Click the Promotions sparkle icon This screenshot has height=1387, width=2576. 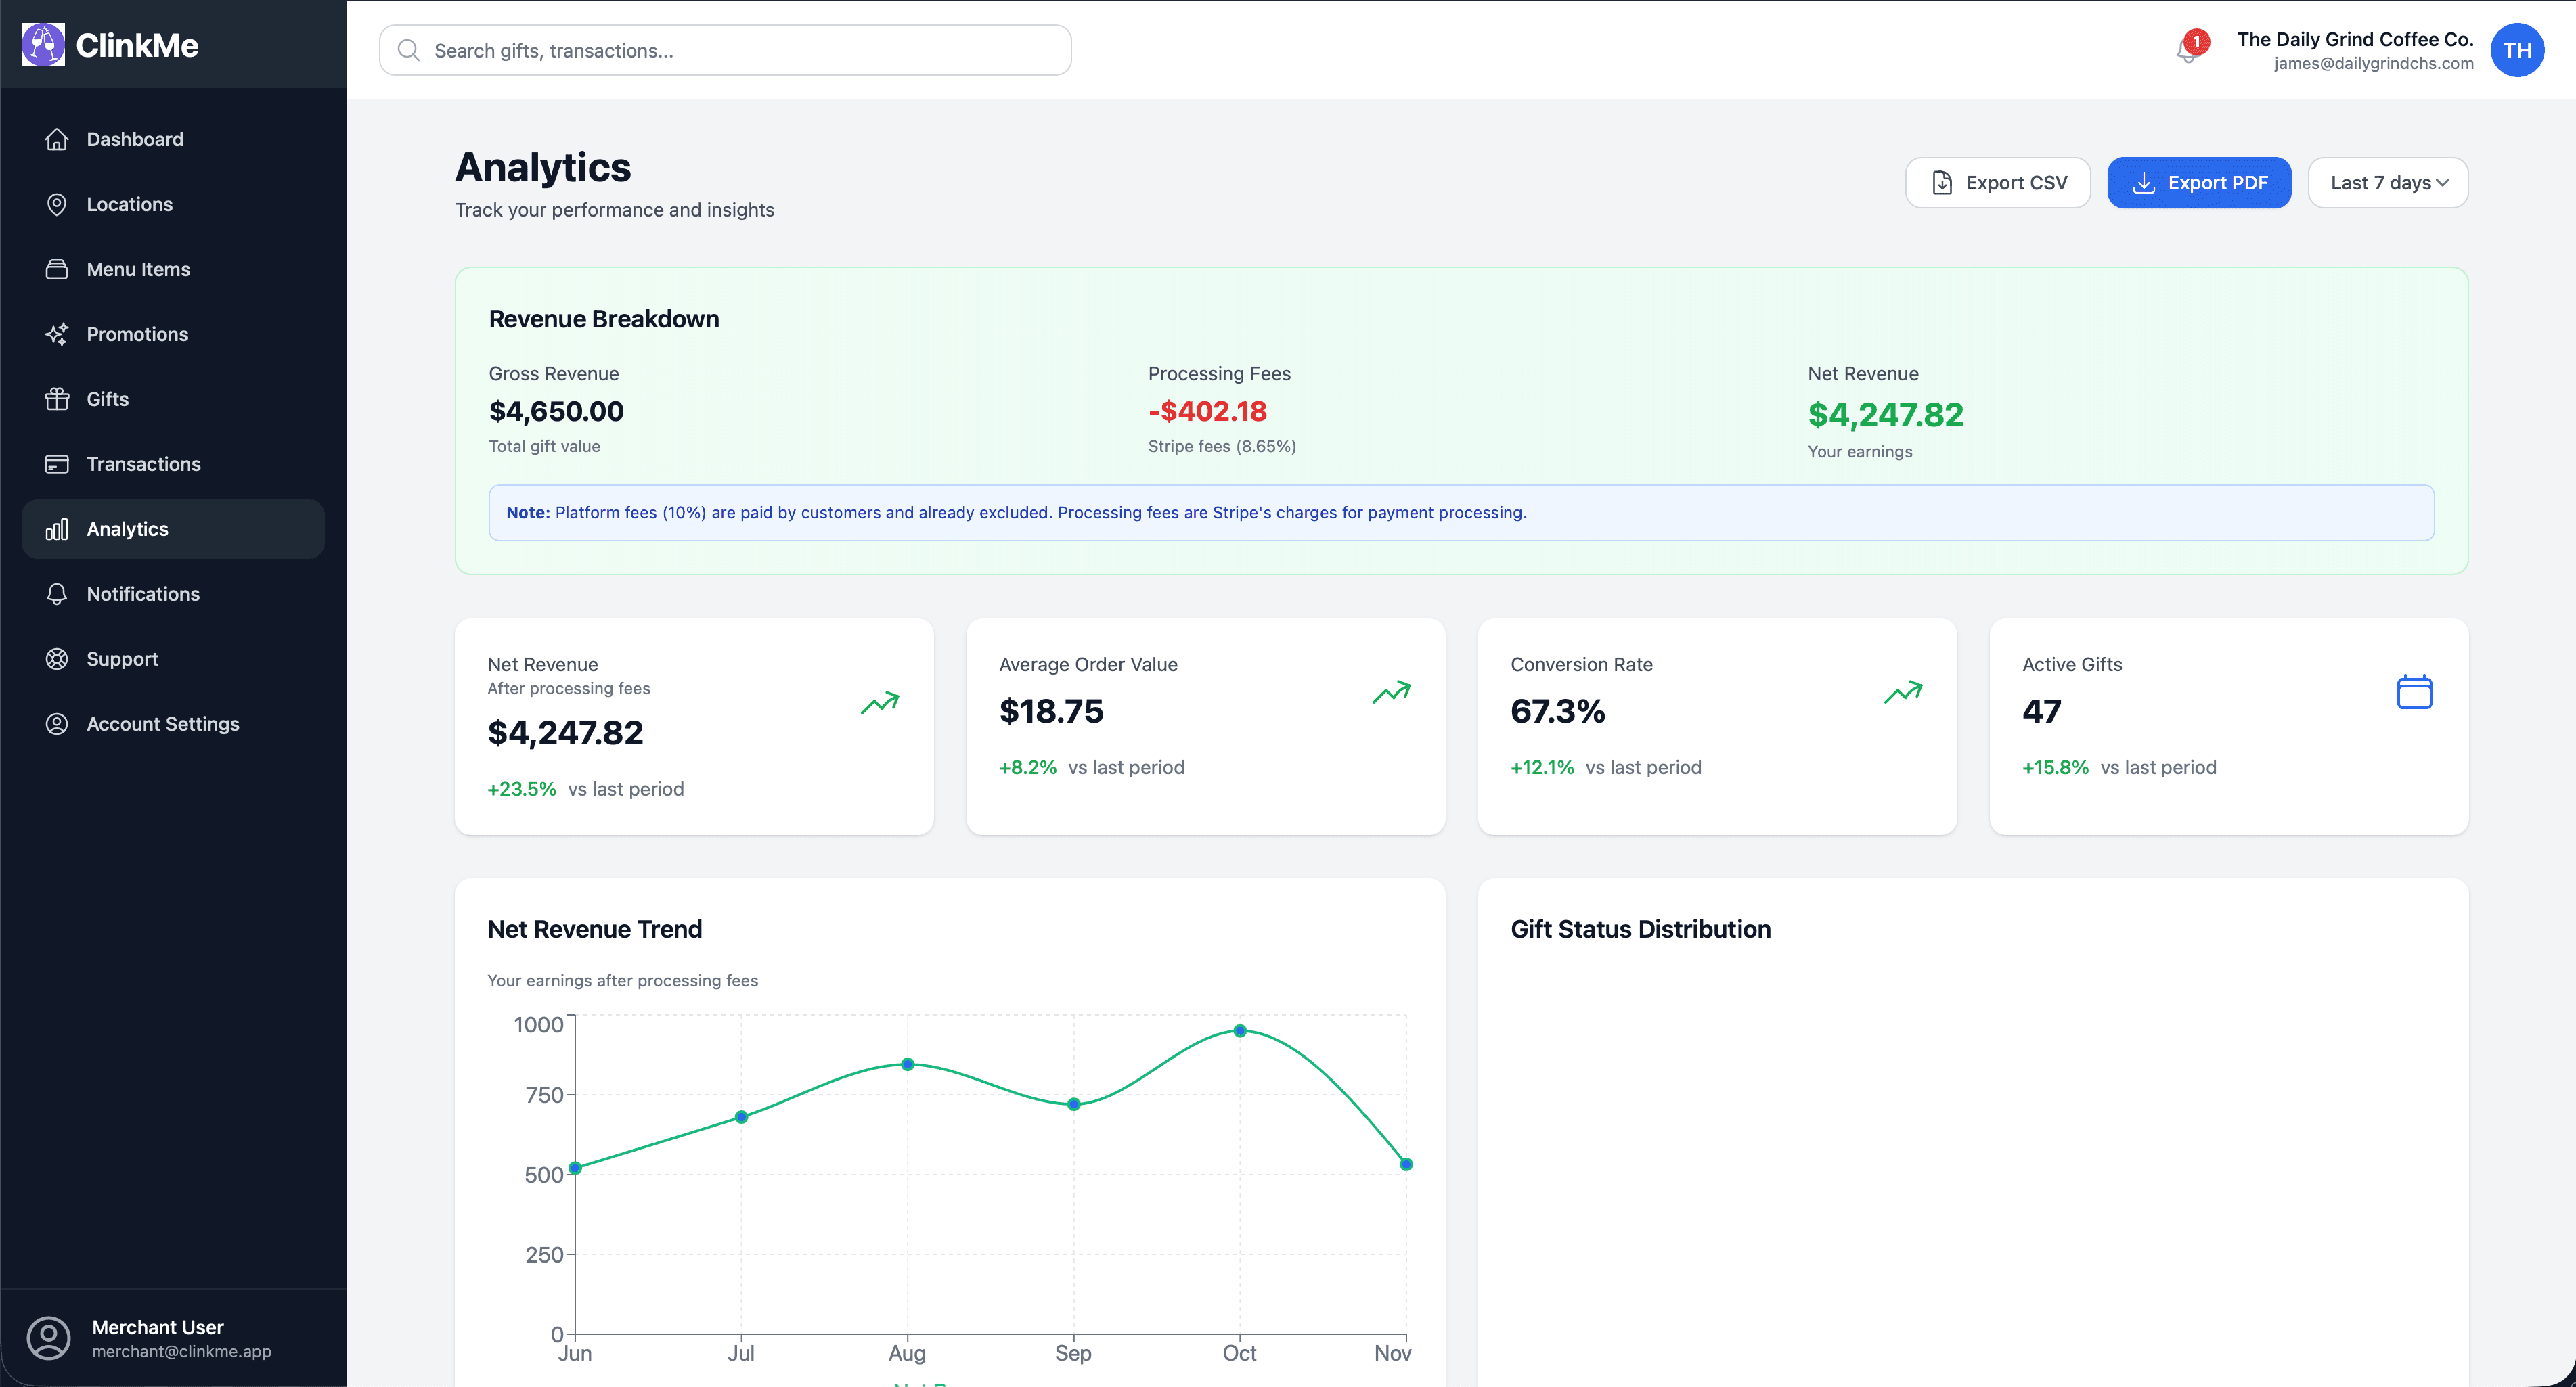coord(57,334)
